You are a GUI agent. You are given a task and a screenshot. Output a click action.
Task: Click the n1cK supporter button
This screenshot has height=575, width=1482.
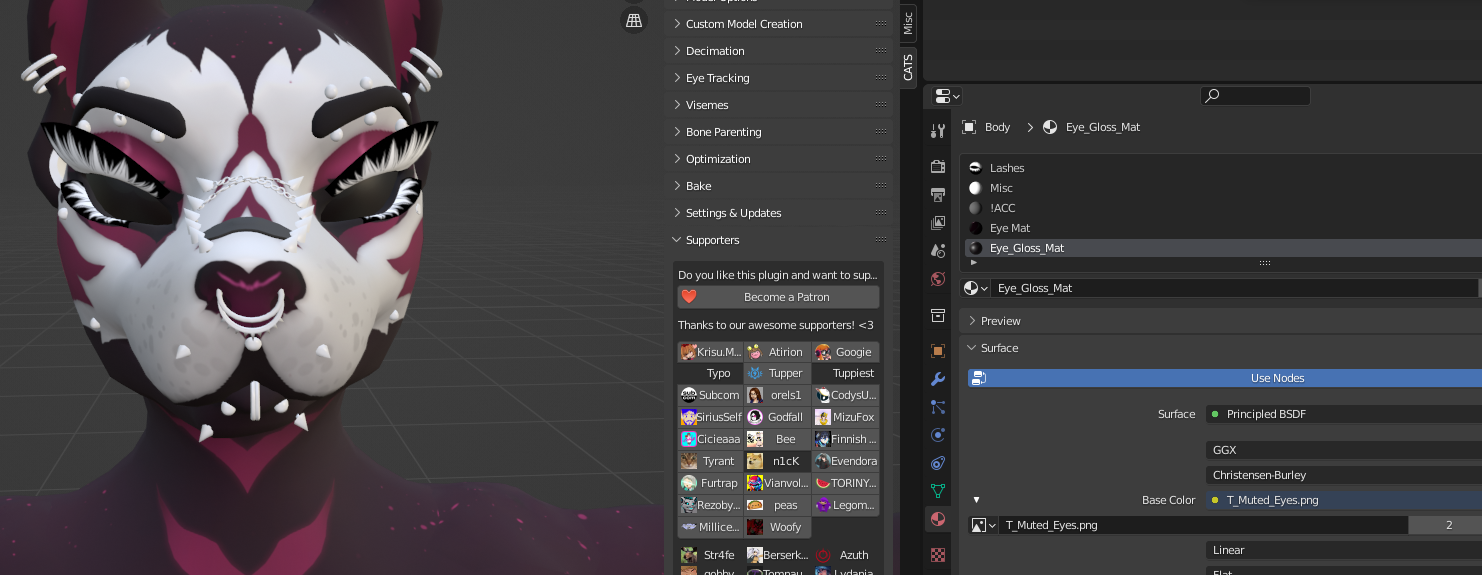[x=777, y=461]
